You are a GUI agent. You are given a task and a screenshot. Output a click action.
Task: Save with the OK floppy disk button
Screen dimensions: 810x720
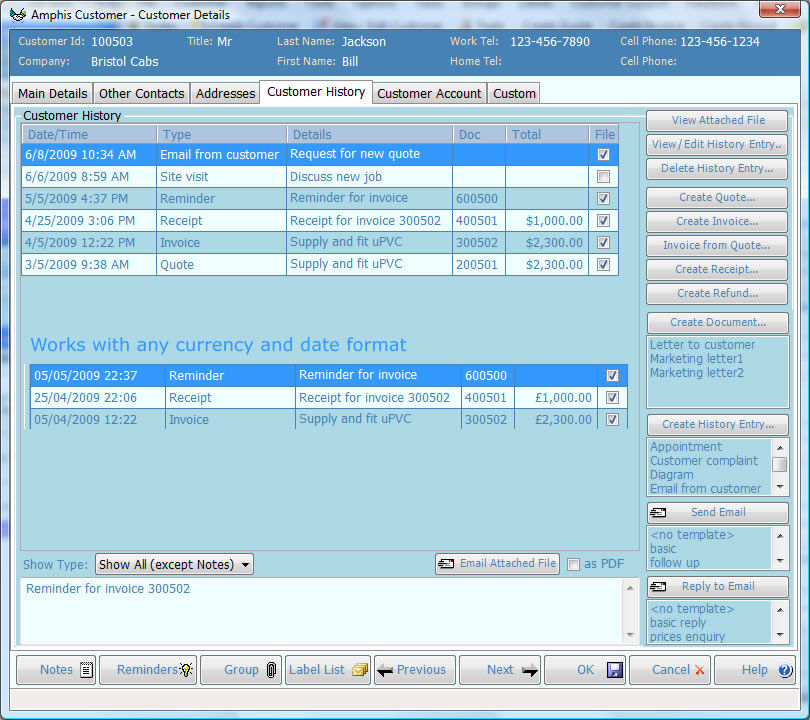(x=585, y=670)
